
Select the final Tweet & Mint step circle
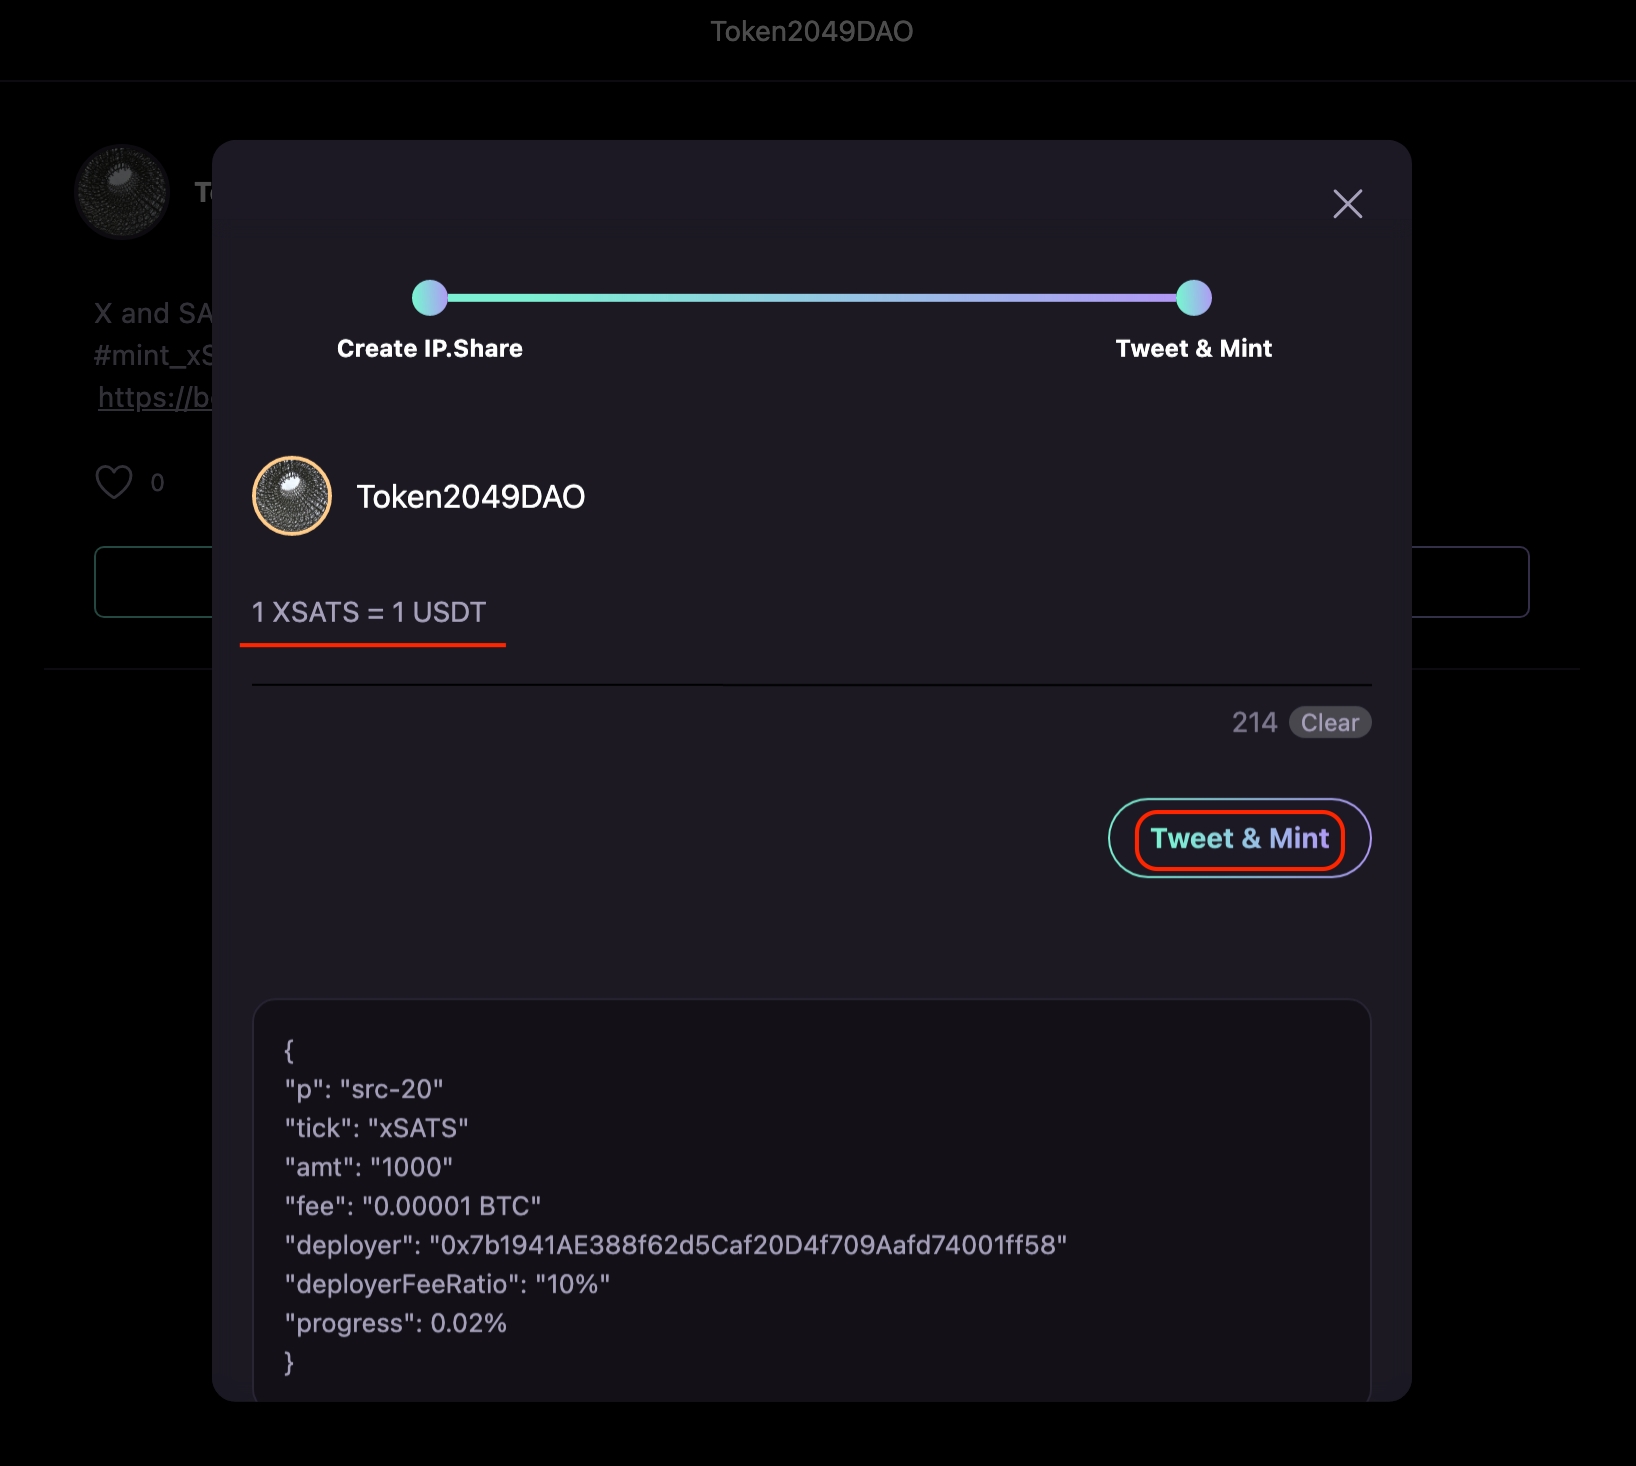click(1193, 298)
